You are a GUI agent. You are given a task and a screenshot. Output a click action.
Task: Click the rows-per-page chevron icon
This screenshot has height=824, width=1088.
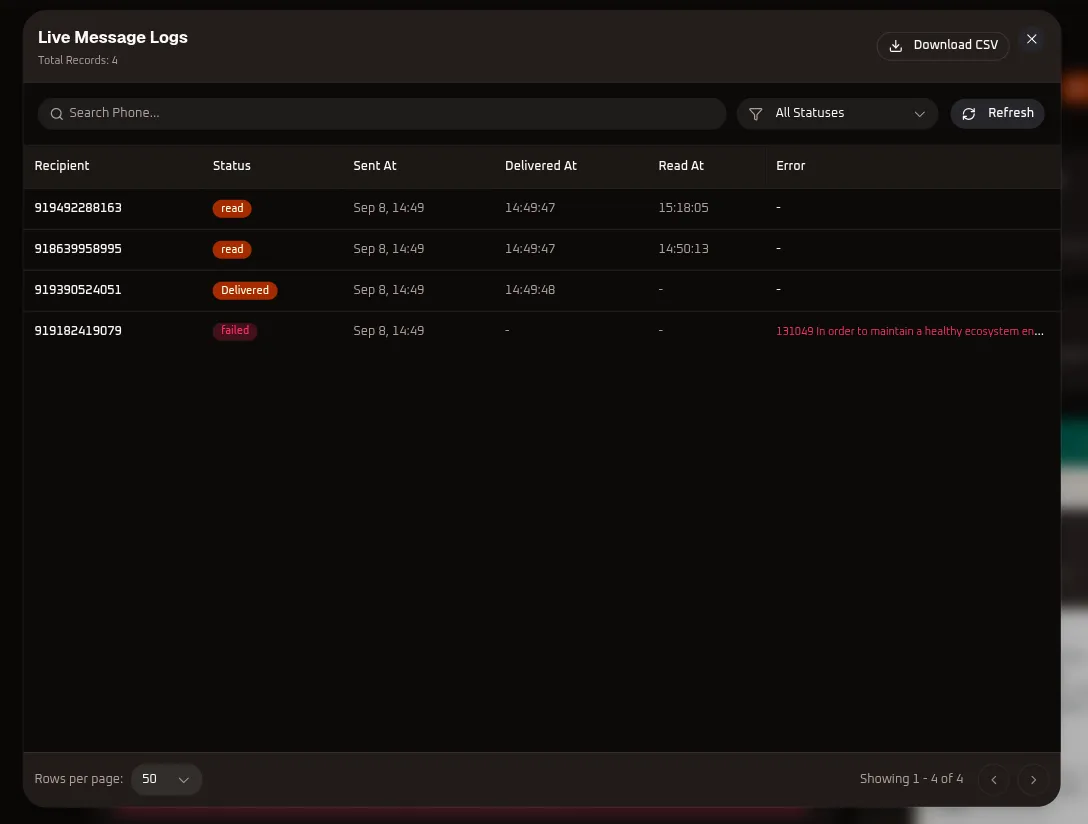[184, 780]
